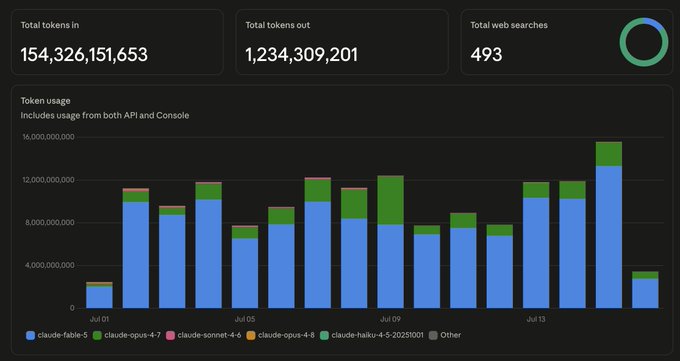Select the claude-opus-4-8 orange legend swatch
Screen dimensions: 680x361
[x=251, y=335]
